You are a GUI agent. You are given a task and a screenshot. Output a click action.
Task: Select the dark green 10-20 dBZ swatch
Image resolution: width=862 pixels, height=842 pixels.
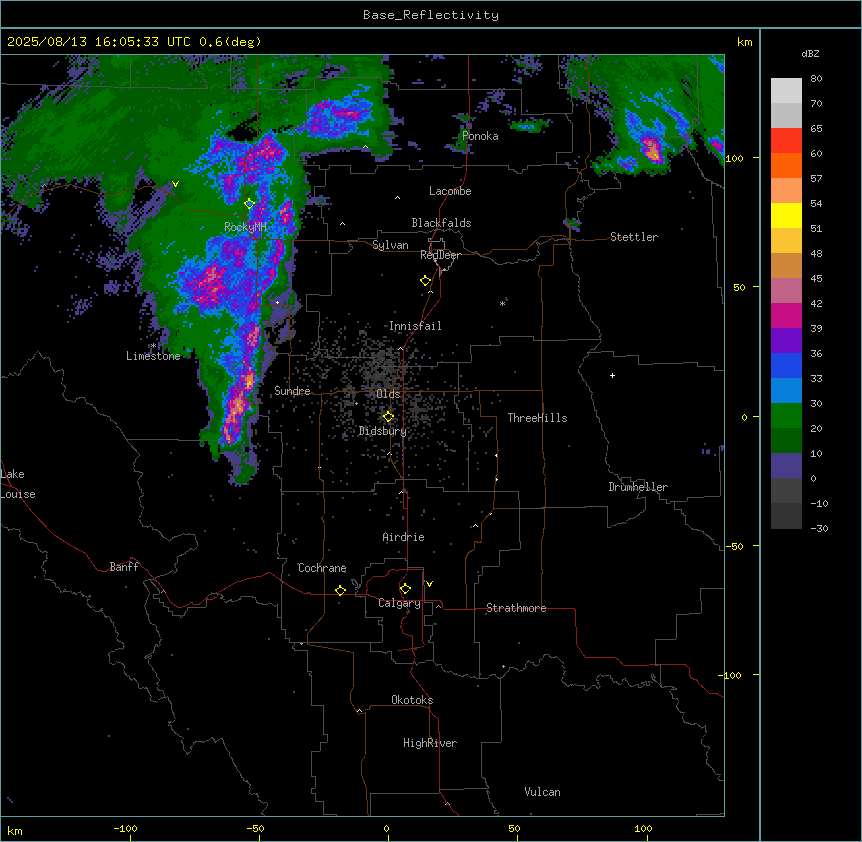click(786, 441)
